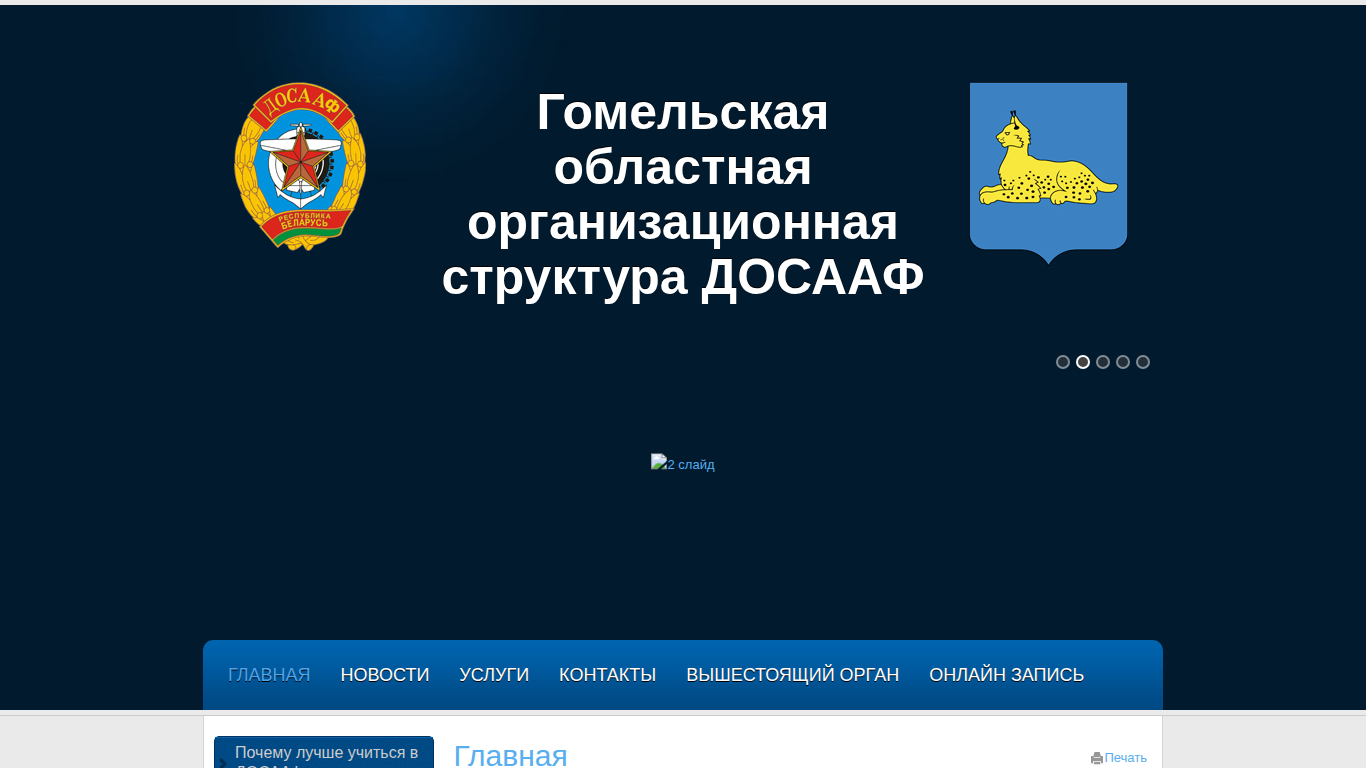Open 'Почему лучше учиться в ДОСААФ' sidebar item

click(x=324, y=753)
